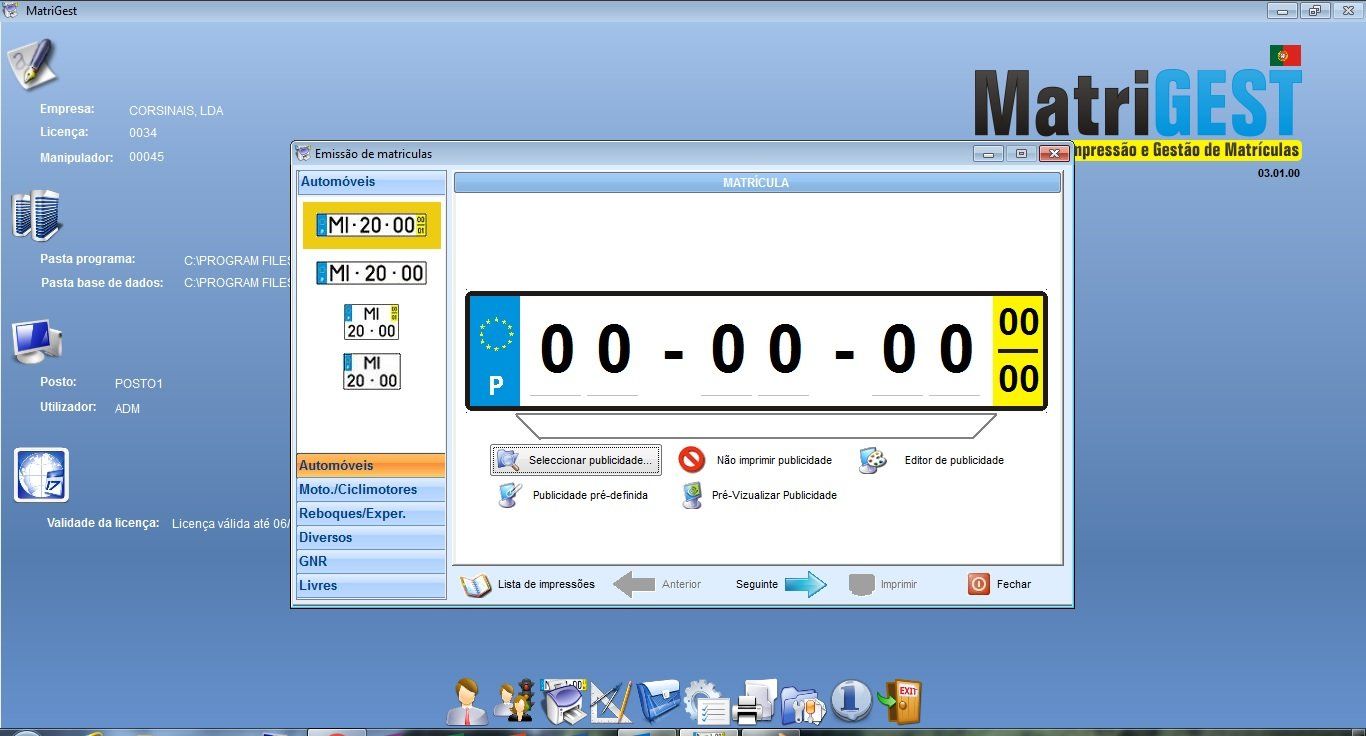Image resolution: width=1366 pixels, height=736 pixels.
Task: Click the Posto value POSTO1
Action: tap(139, 384)
